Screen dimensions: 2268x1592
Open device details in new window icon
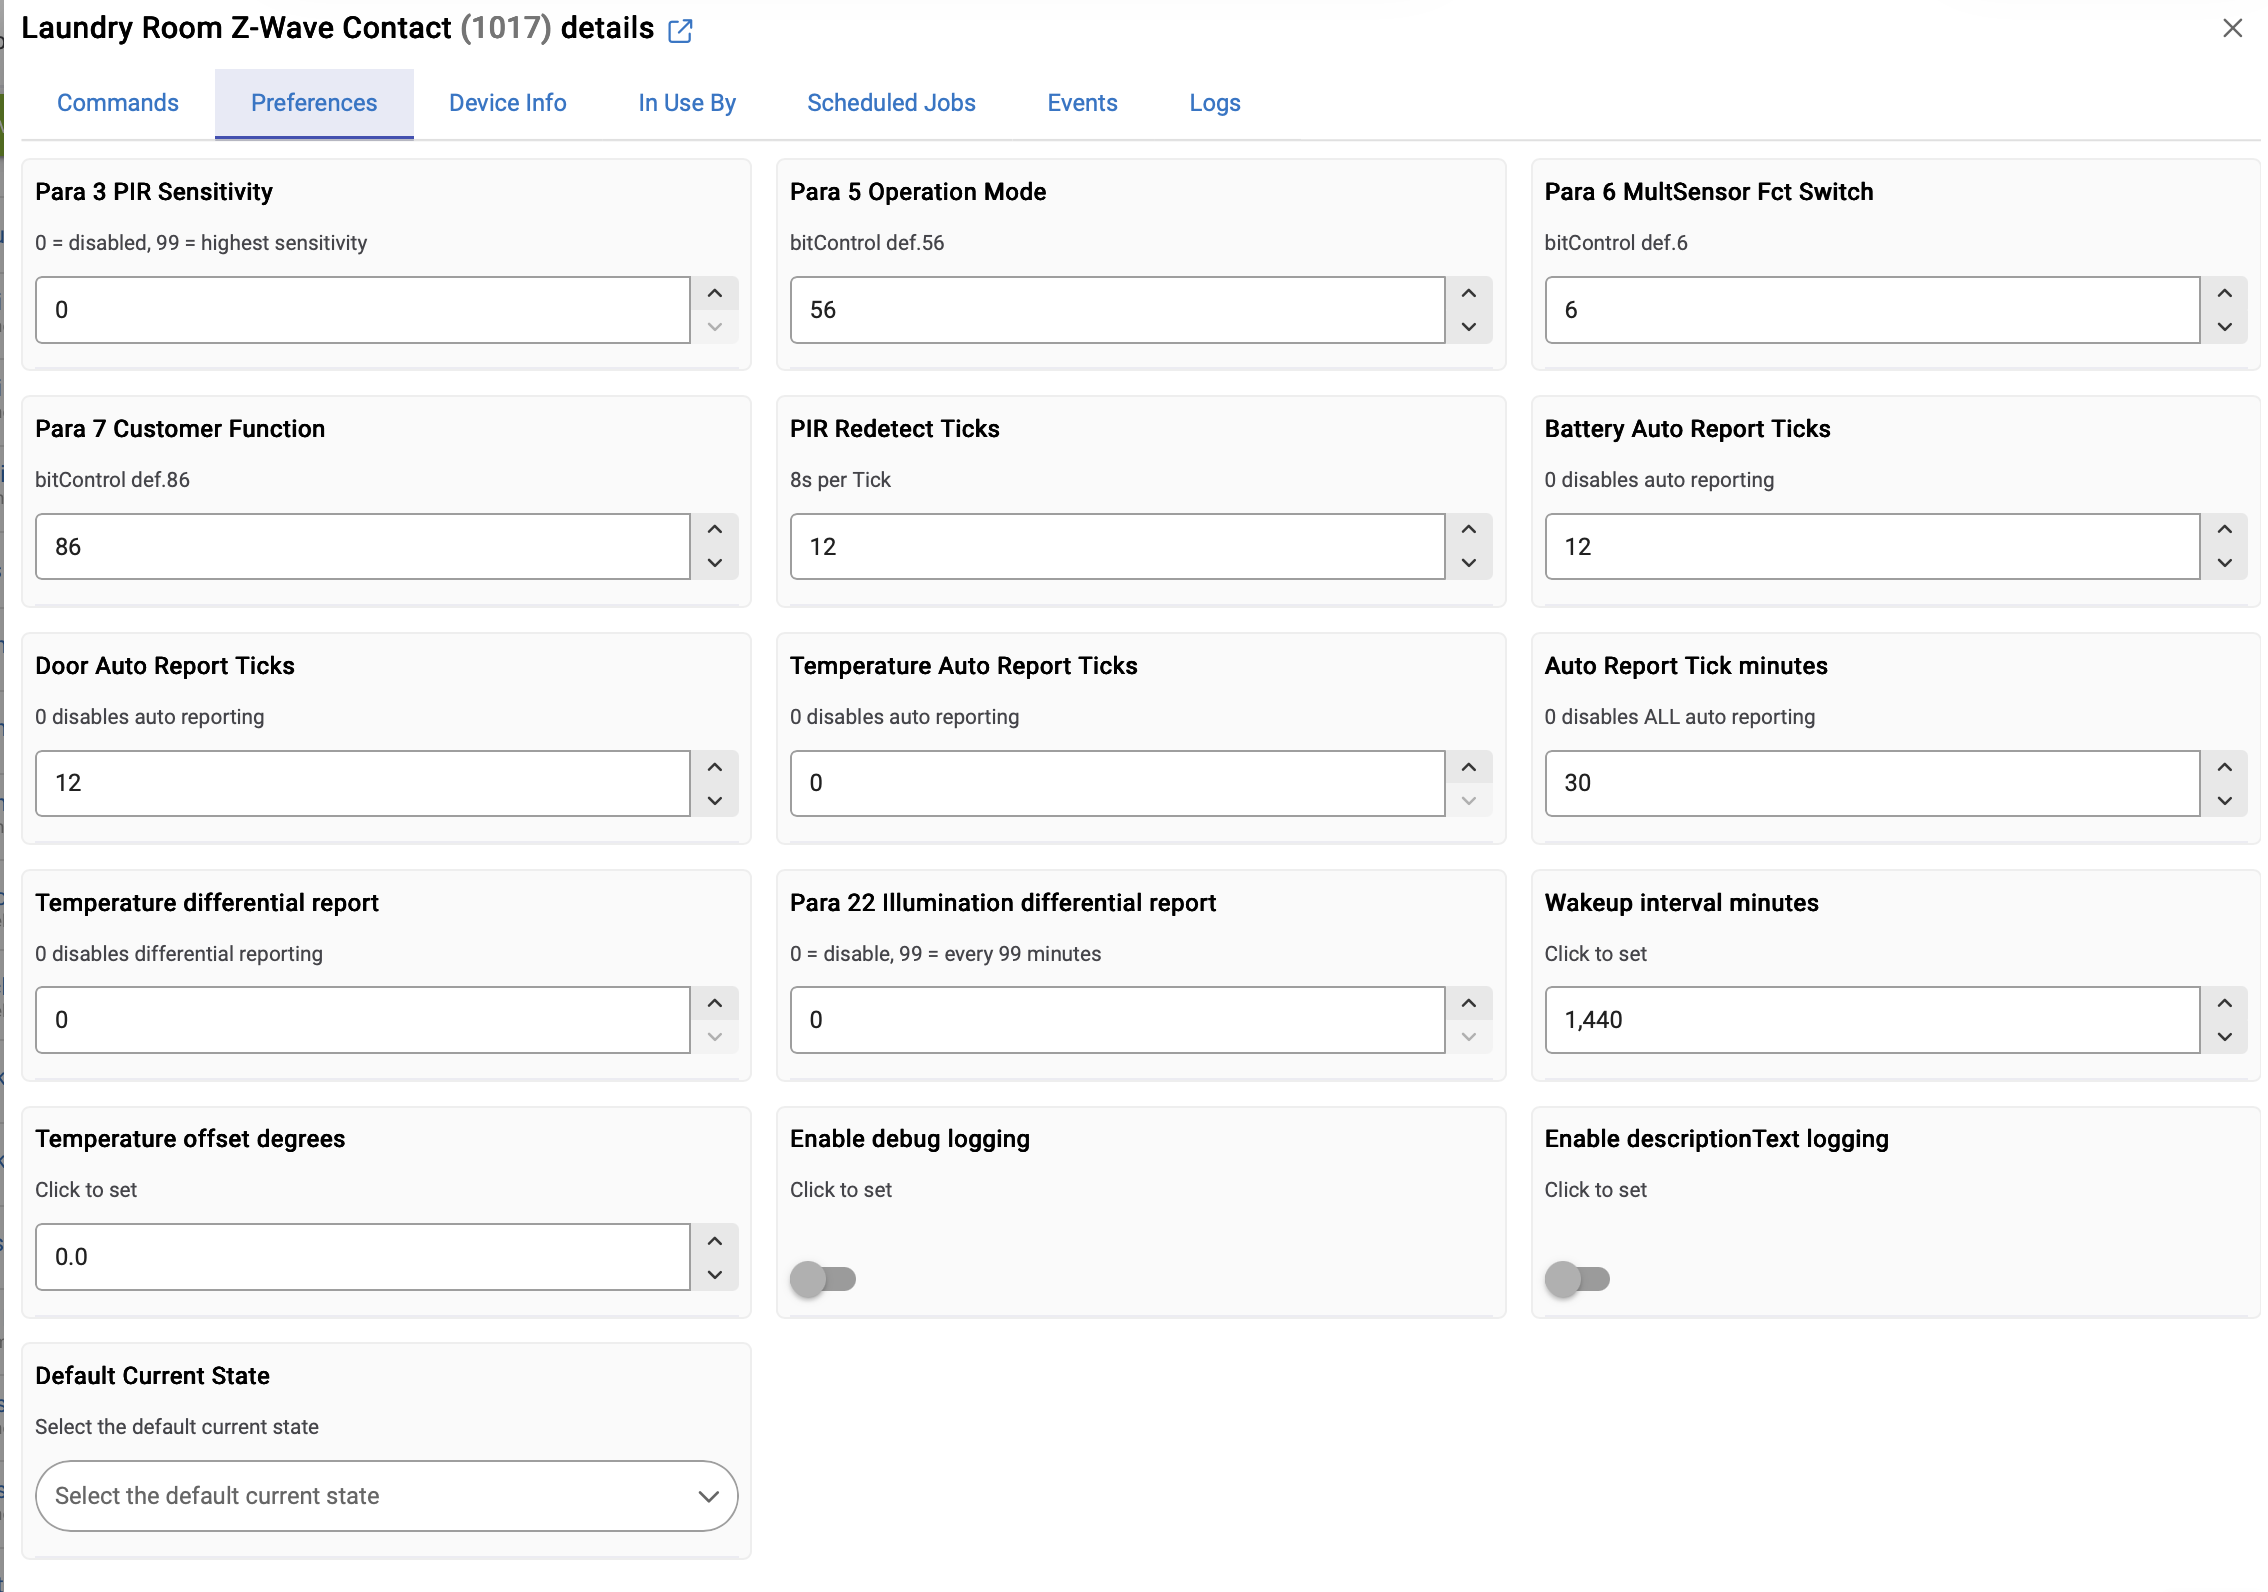680,30
